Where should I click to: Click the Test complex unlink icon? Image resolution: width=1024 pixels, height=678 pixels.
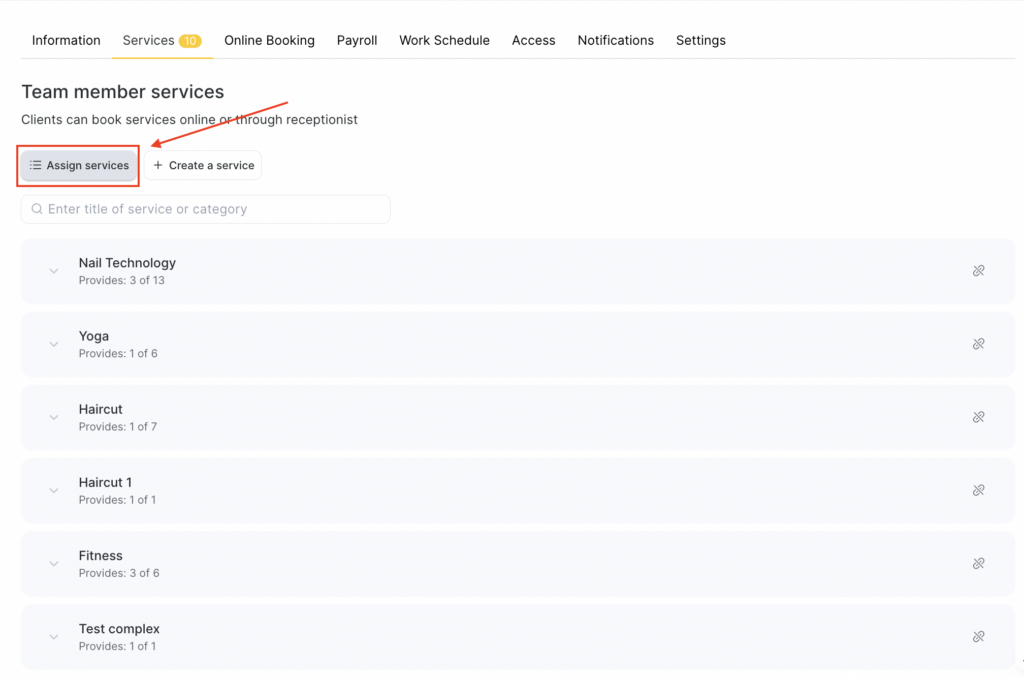tap(978, 636)
